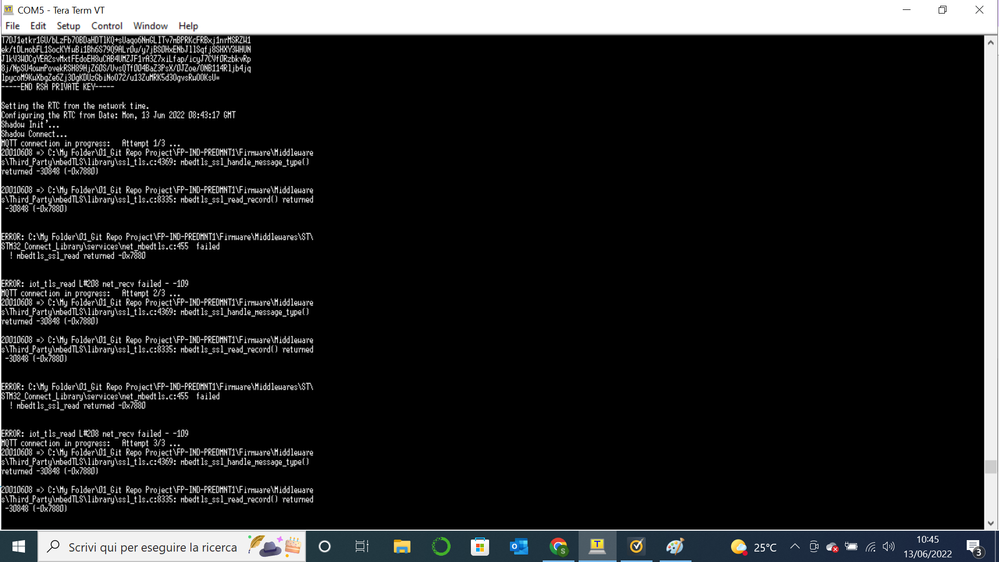Click the "Setting the RTC from the network time." line
The width and height of the screenshot is (999, 562).
[x=75, y=106]
